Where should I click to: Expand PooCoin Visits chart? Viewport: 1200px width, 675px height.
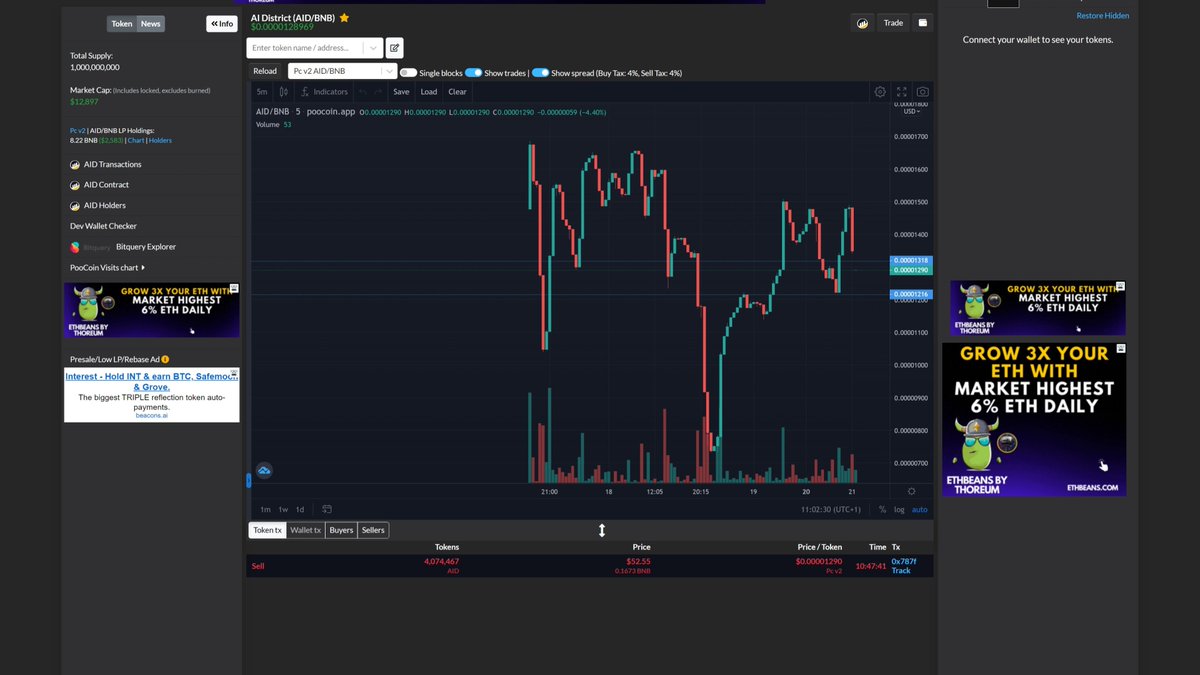[107, 267]
